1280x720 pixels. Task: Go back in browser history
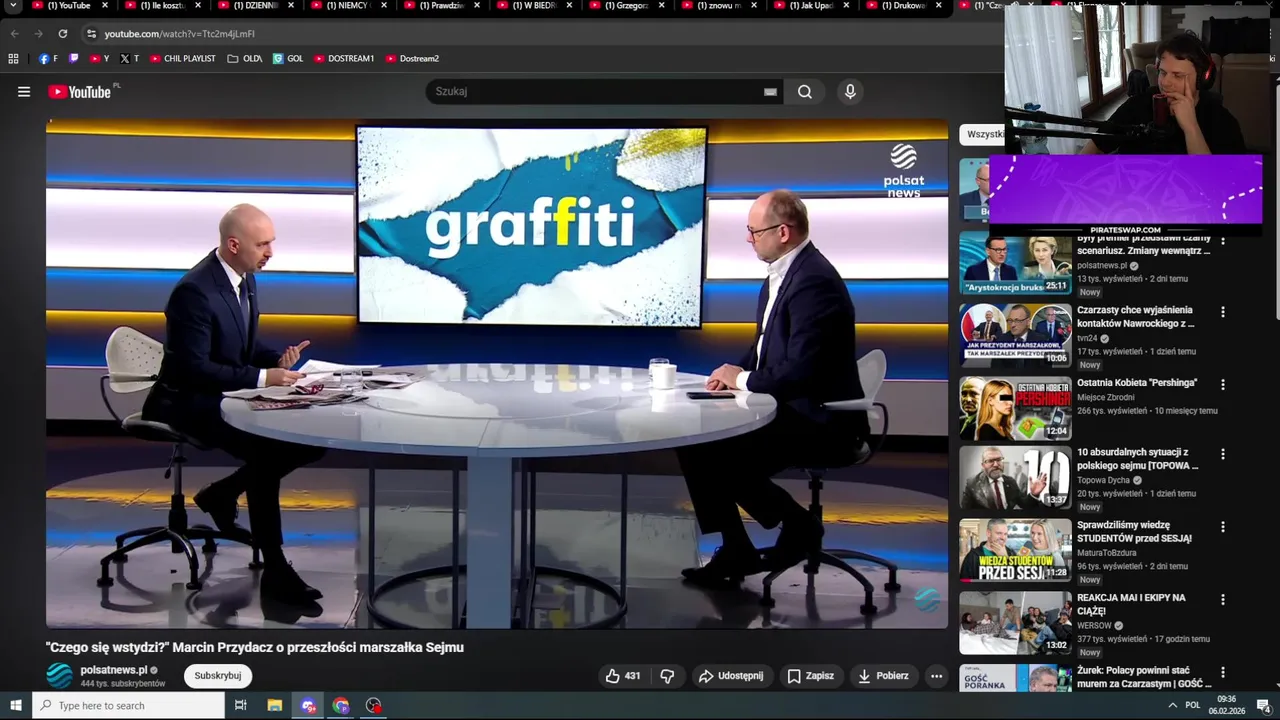point(14,34)
